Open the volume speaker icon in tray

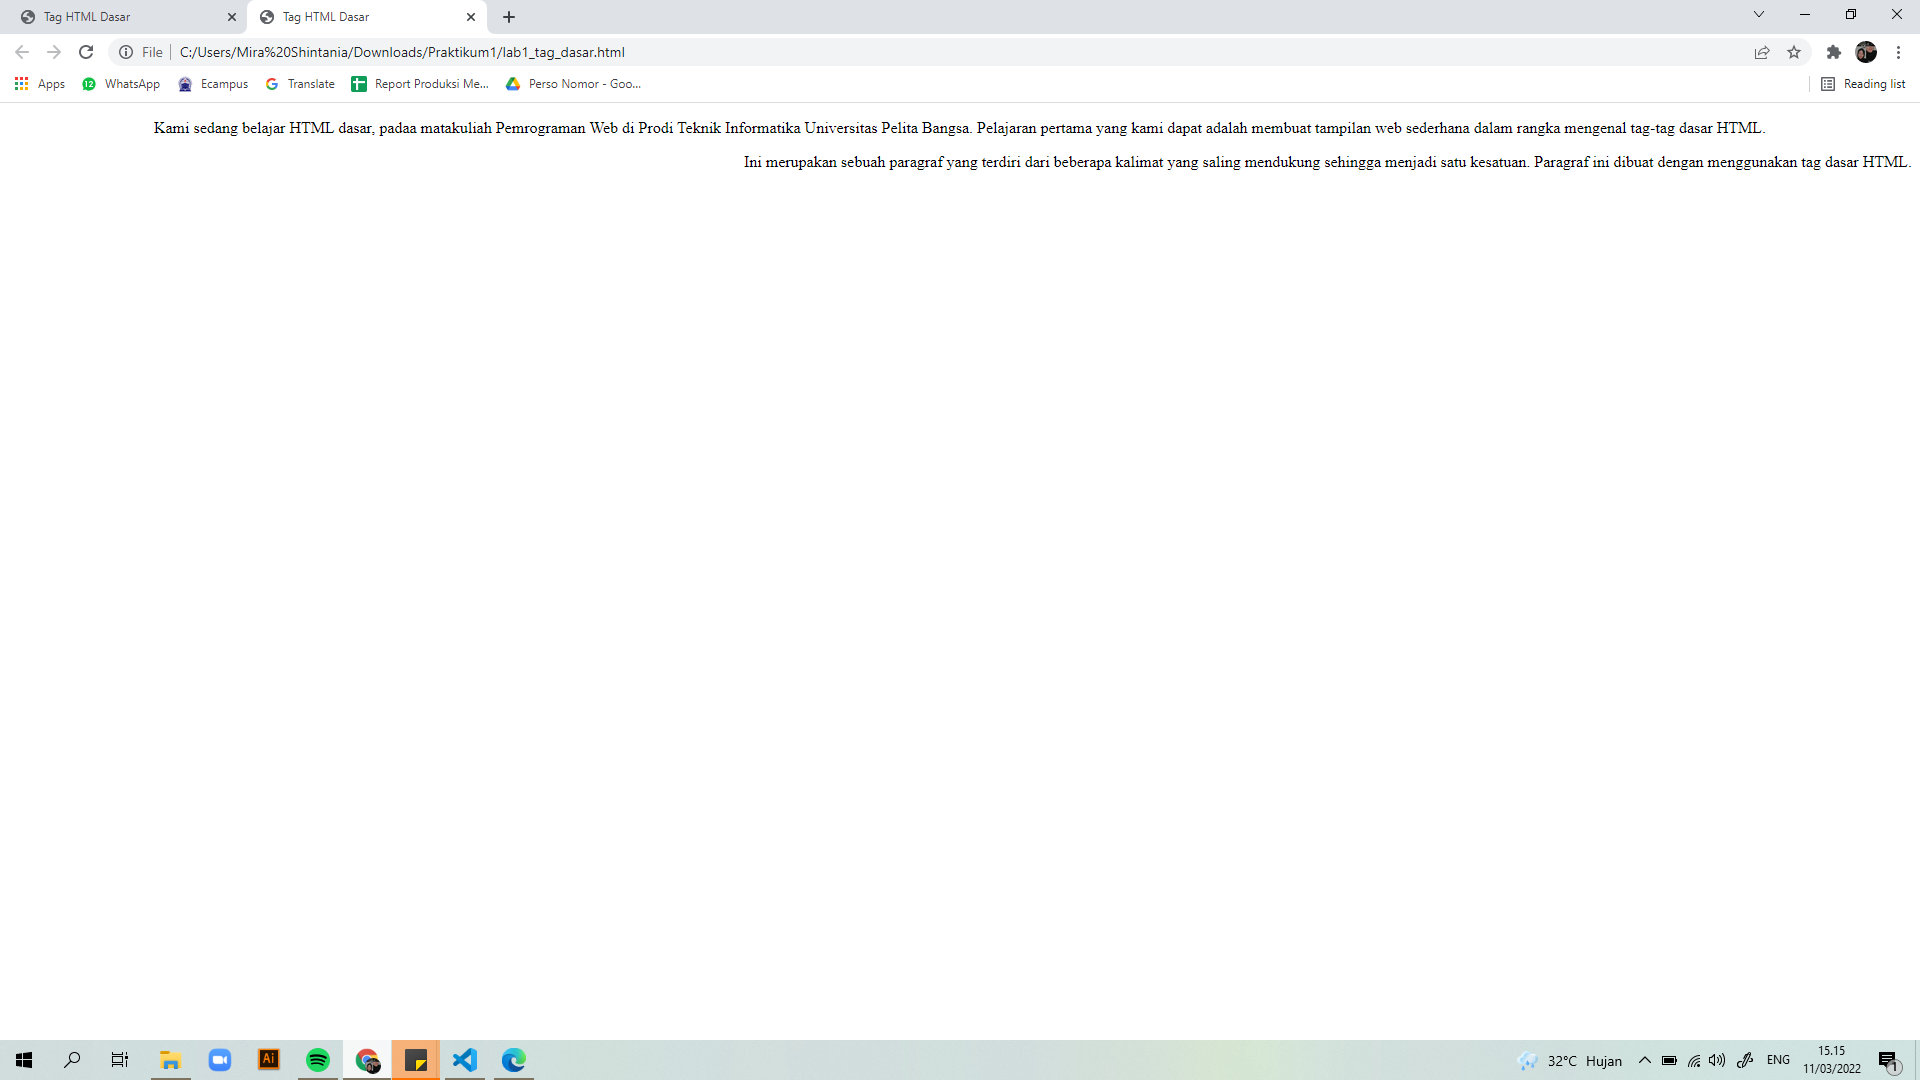1717,1060
